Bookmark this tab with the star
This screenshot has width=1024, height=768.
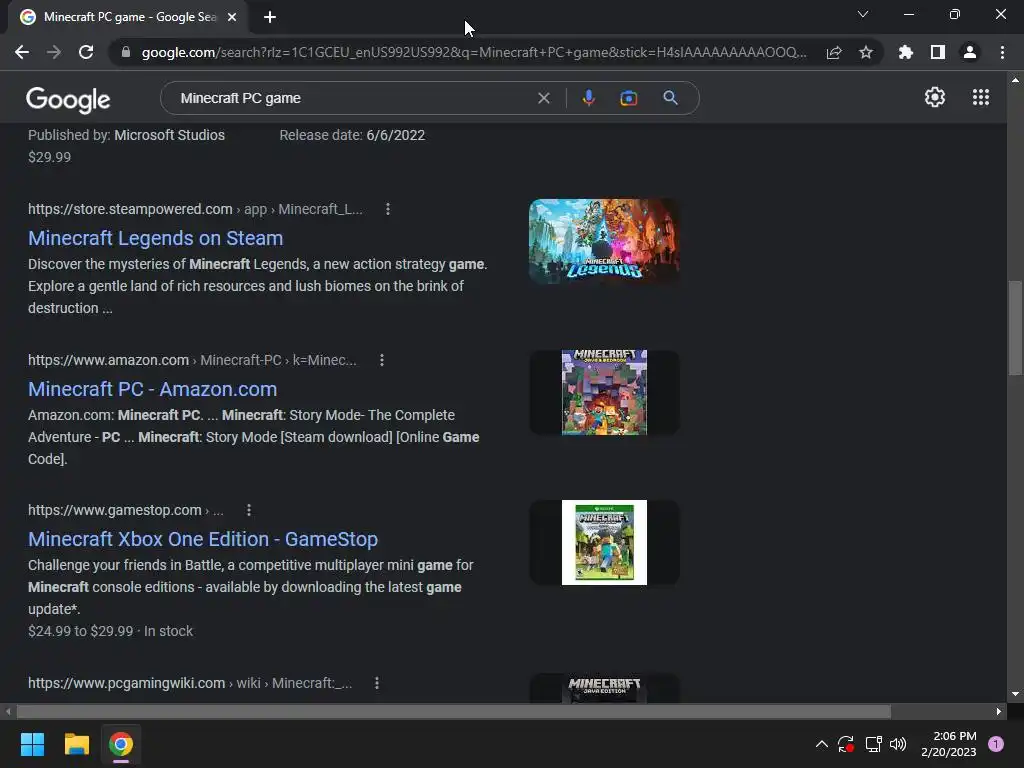(x=866, y=52)
